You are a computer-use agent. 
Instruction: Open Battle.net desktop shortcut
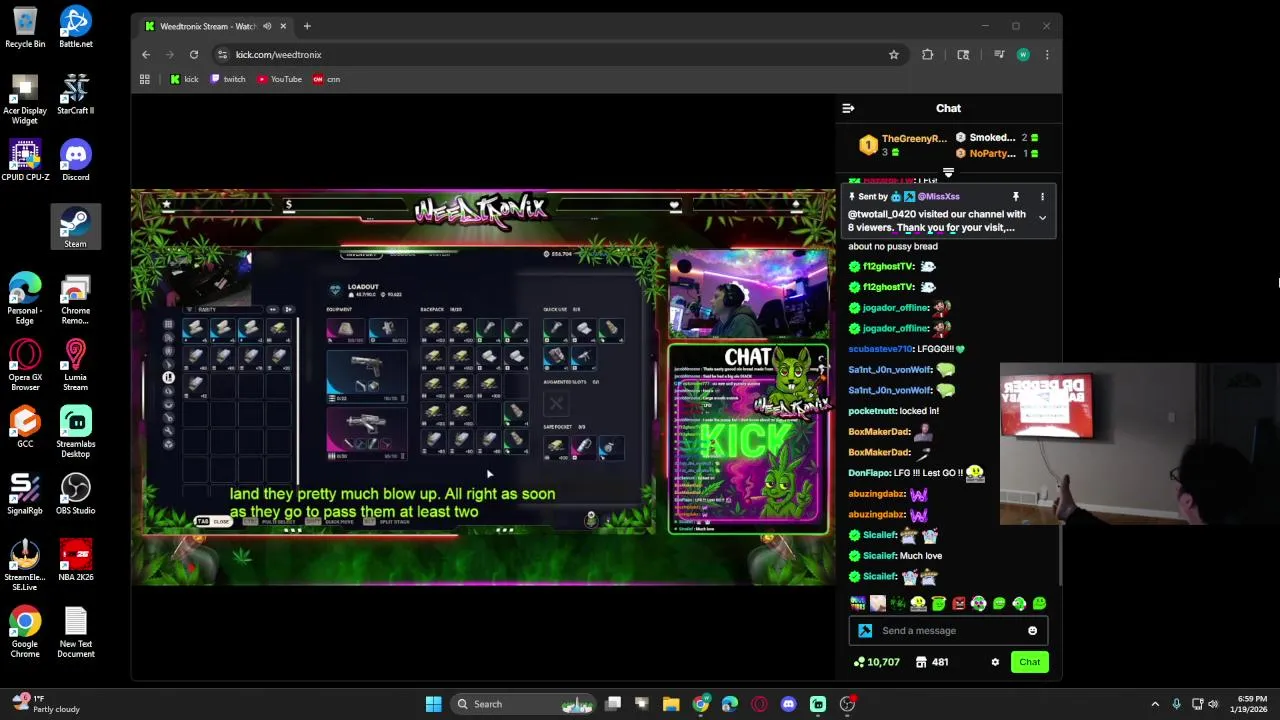(x=76, y=27)
